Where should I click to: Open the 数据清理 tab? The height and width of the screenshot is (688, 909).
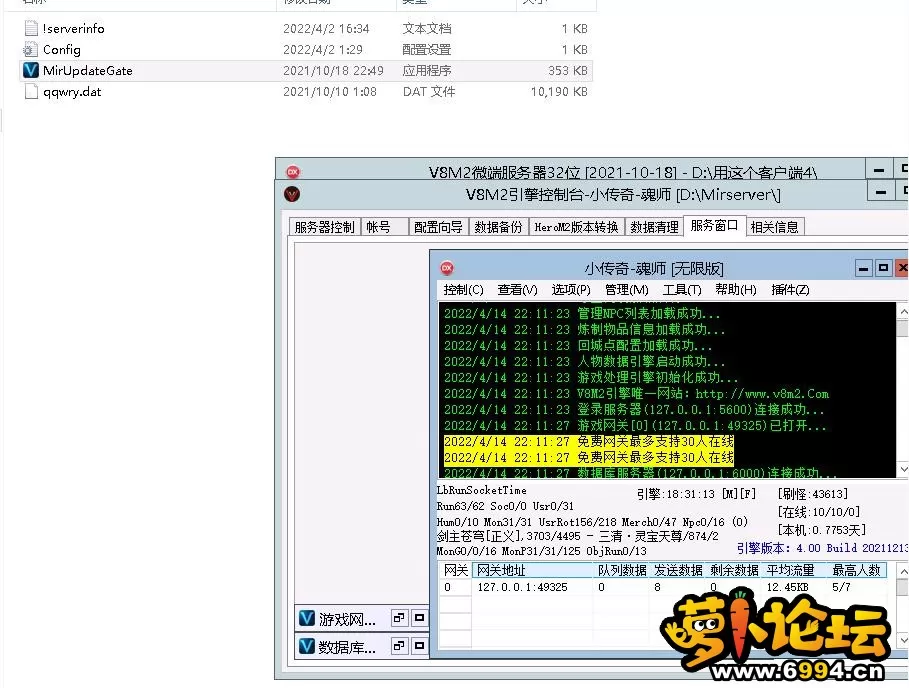tap(655, 227)
